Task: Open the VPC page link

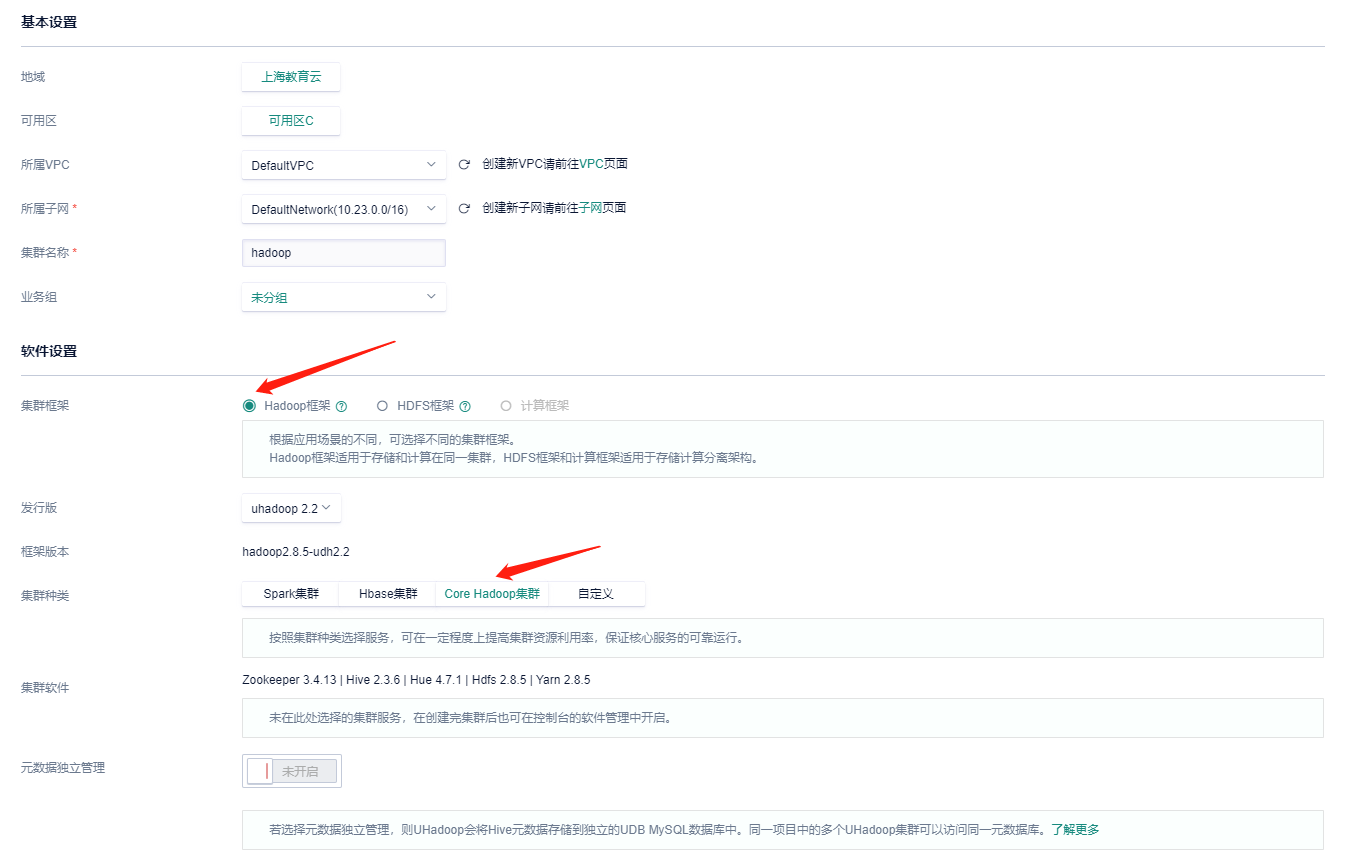Action: 591,164
